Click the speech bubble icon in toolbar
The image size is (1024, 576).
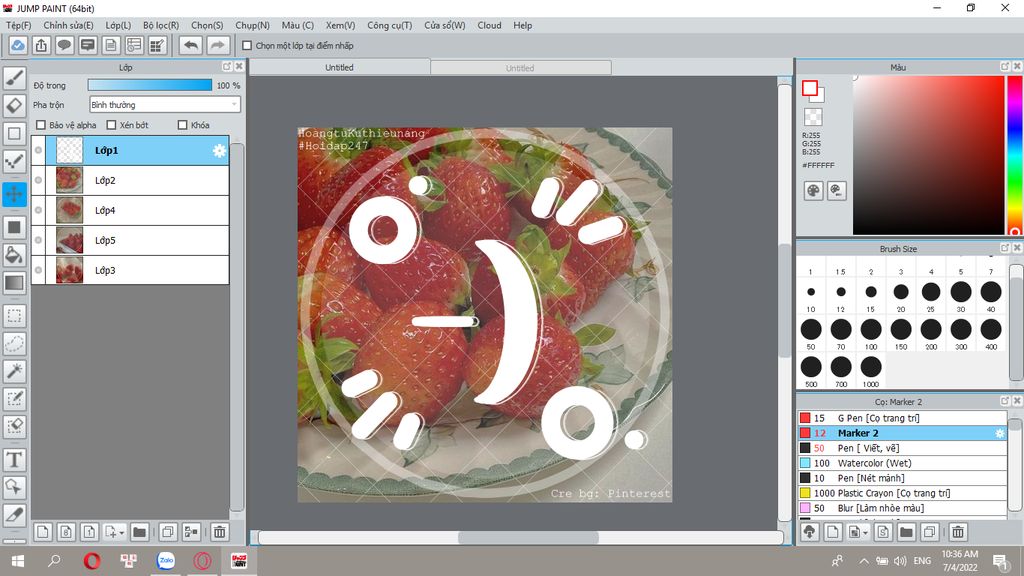[x=64, y=45]
